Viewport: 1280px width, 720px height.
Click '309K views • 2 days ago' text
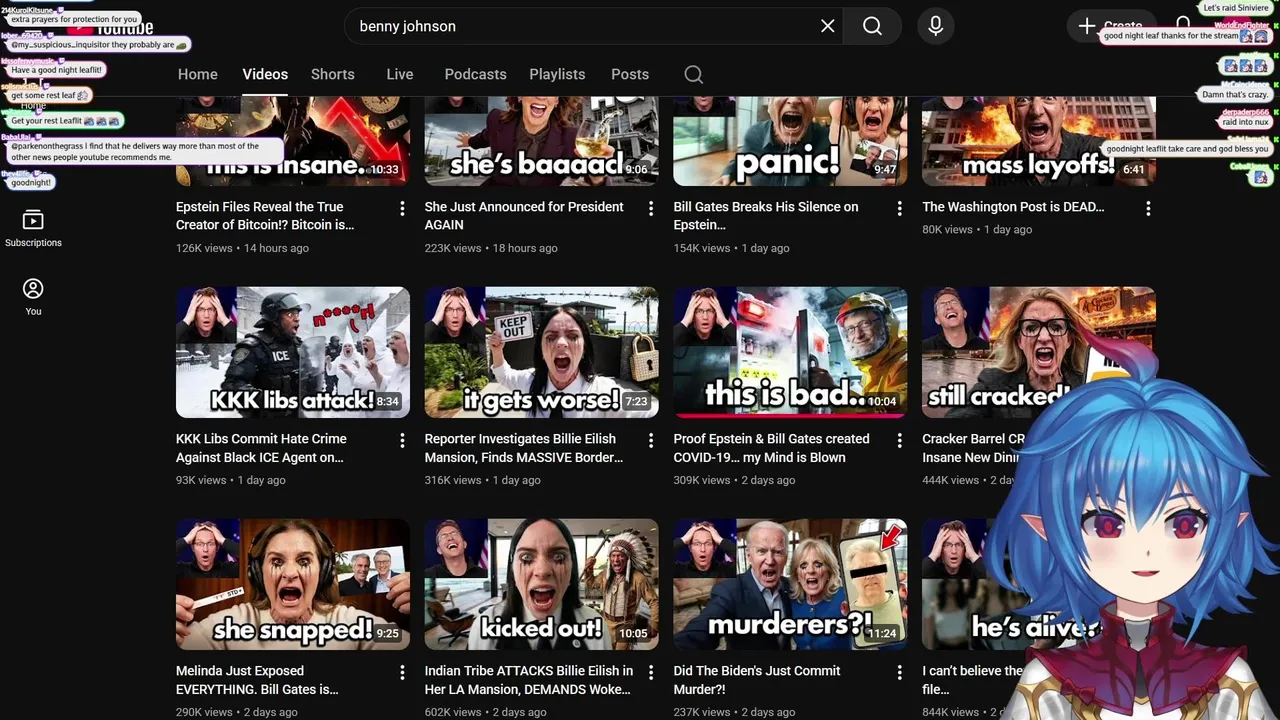coord(735,480)
